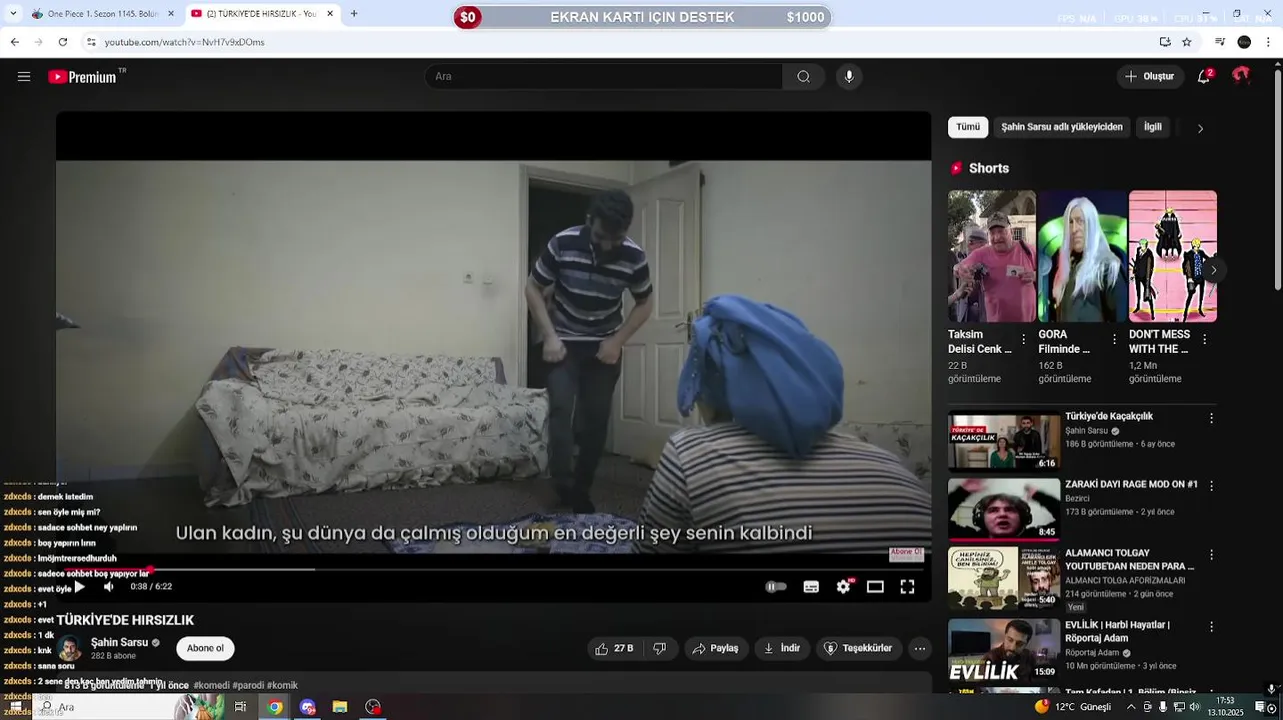Open Türkiye'de Kaçakçılık video
Image resolution: width=1283 pixels, height=720 pixels.
[x=1004, y=441]
